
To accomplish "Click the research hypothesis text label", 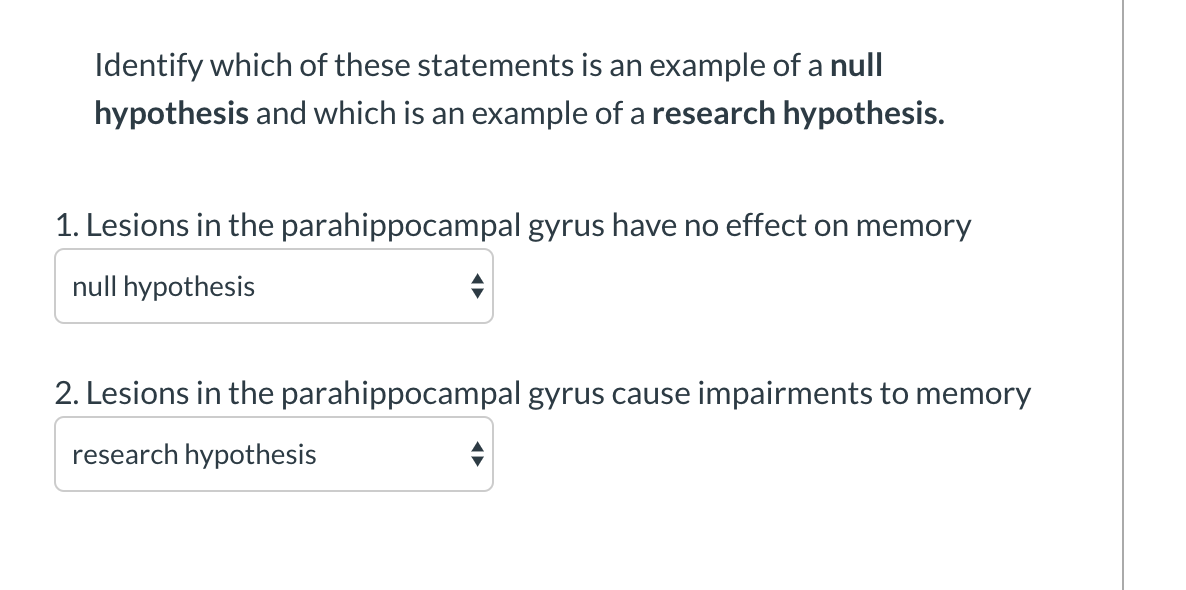I will pos(193,455).
